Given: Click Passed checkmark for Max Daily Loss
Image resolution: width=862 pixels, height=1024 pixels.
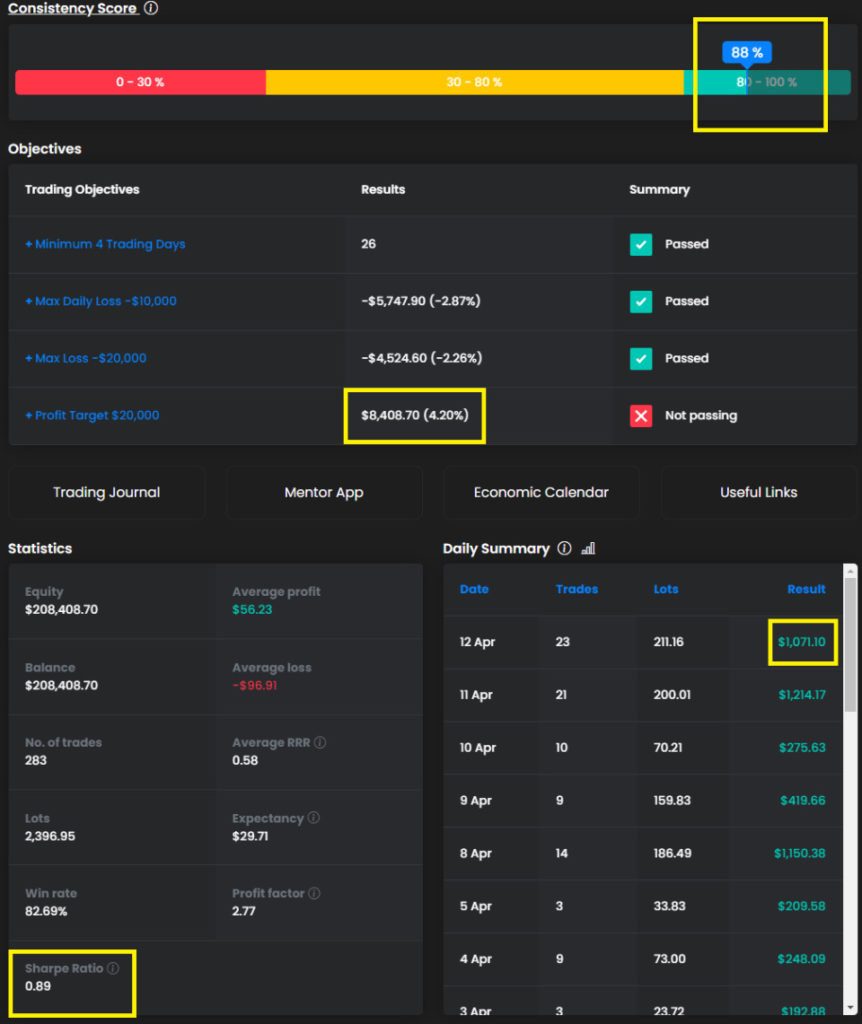Looking at the screenshot, I should 641,301.
